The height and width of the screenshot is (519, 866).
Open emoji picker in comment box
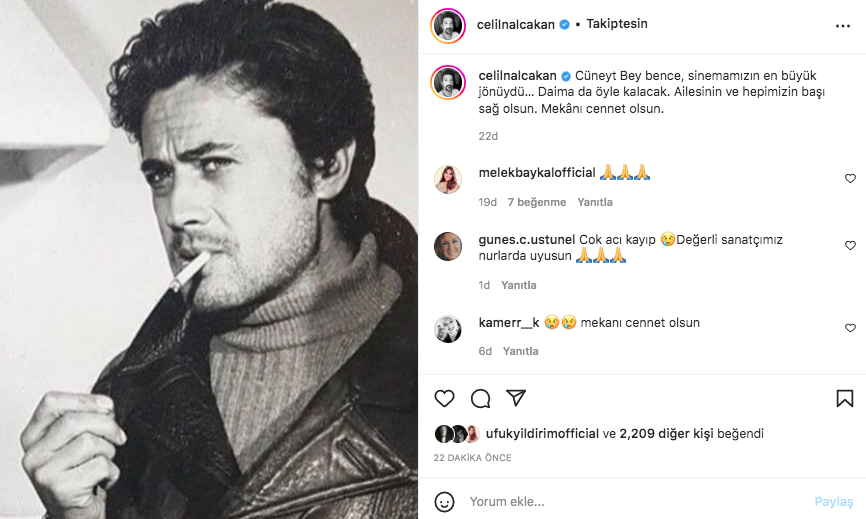446,501
